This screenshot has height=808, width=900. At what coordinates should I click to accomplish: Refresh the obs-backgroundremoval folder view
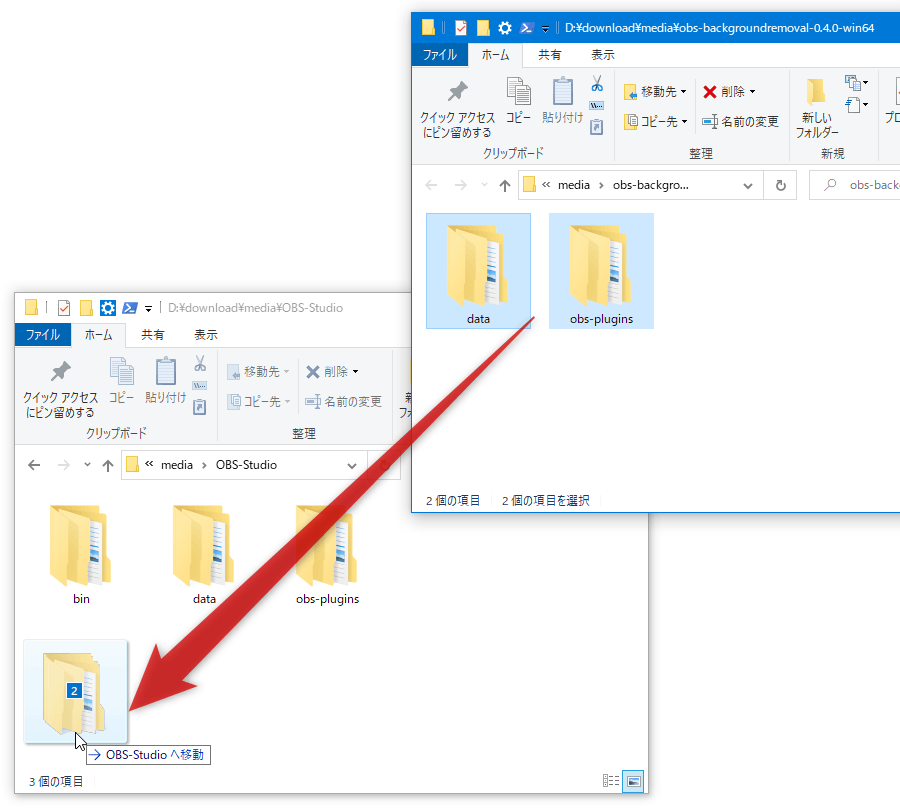pos(780,185)
